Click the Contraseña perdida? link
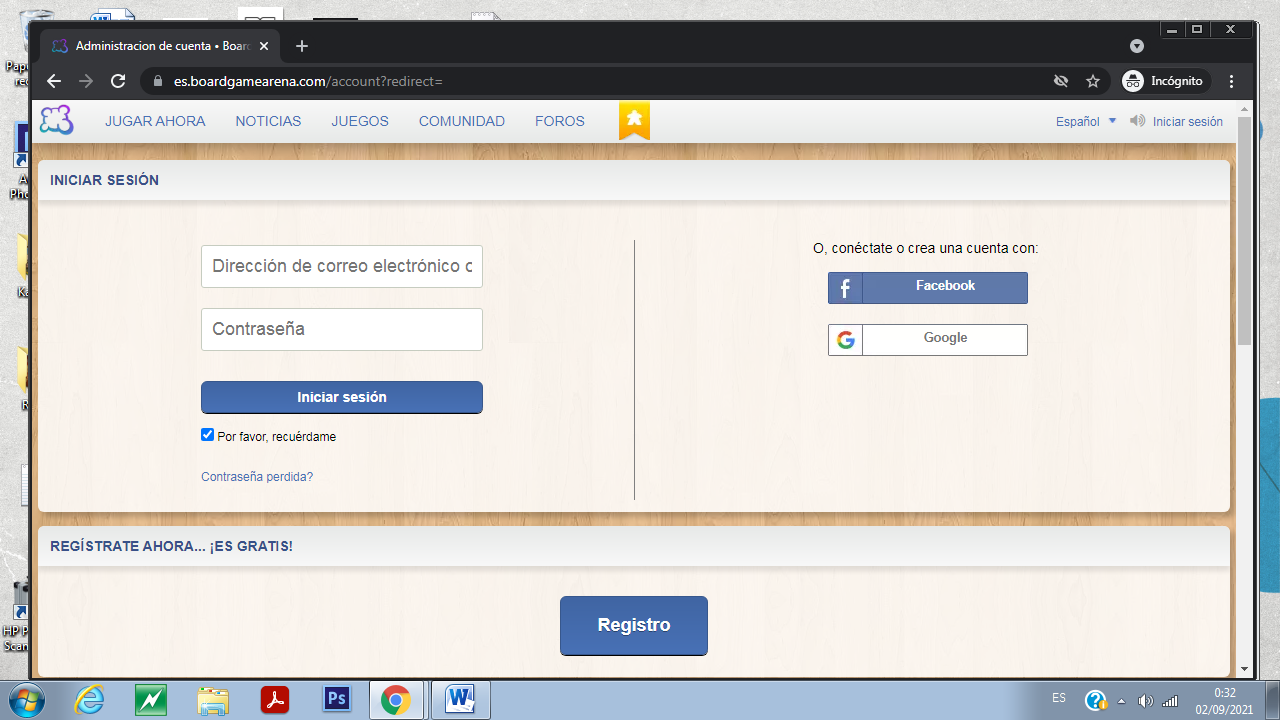 point(257,477)
